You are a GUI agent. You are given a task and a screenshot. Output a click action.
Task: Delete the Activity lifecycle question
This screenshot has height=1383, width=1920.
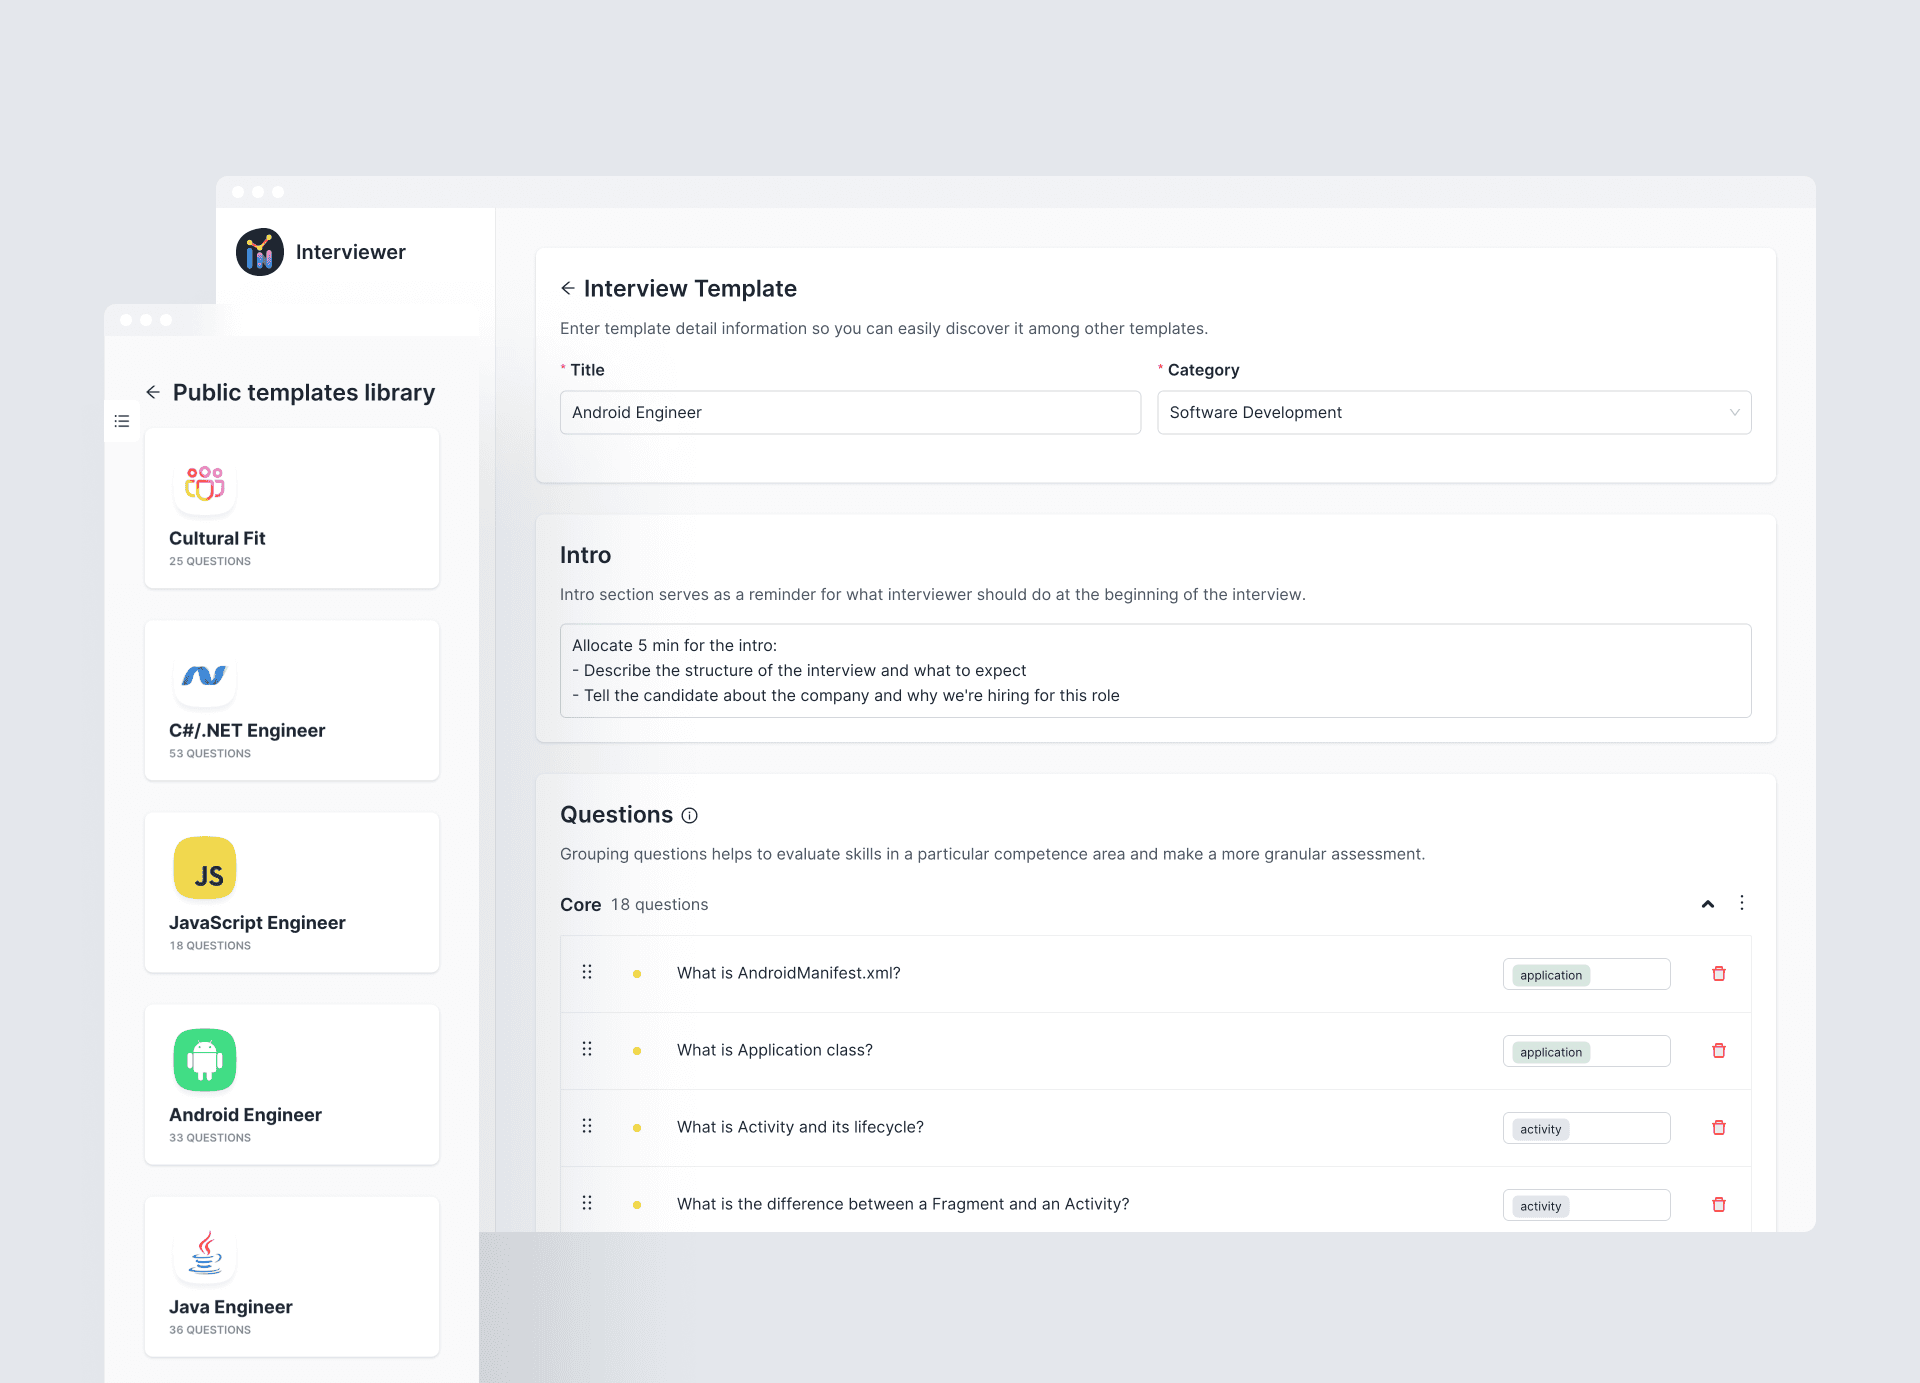click(x=1718, y=1128)
